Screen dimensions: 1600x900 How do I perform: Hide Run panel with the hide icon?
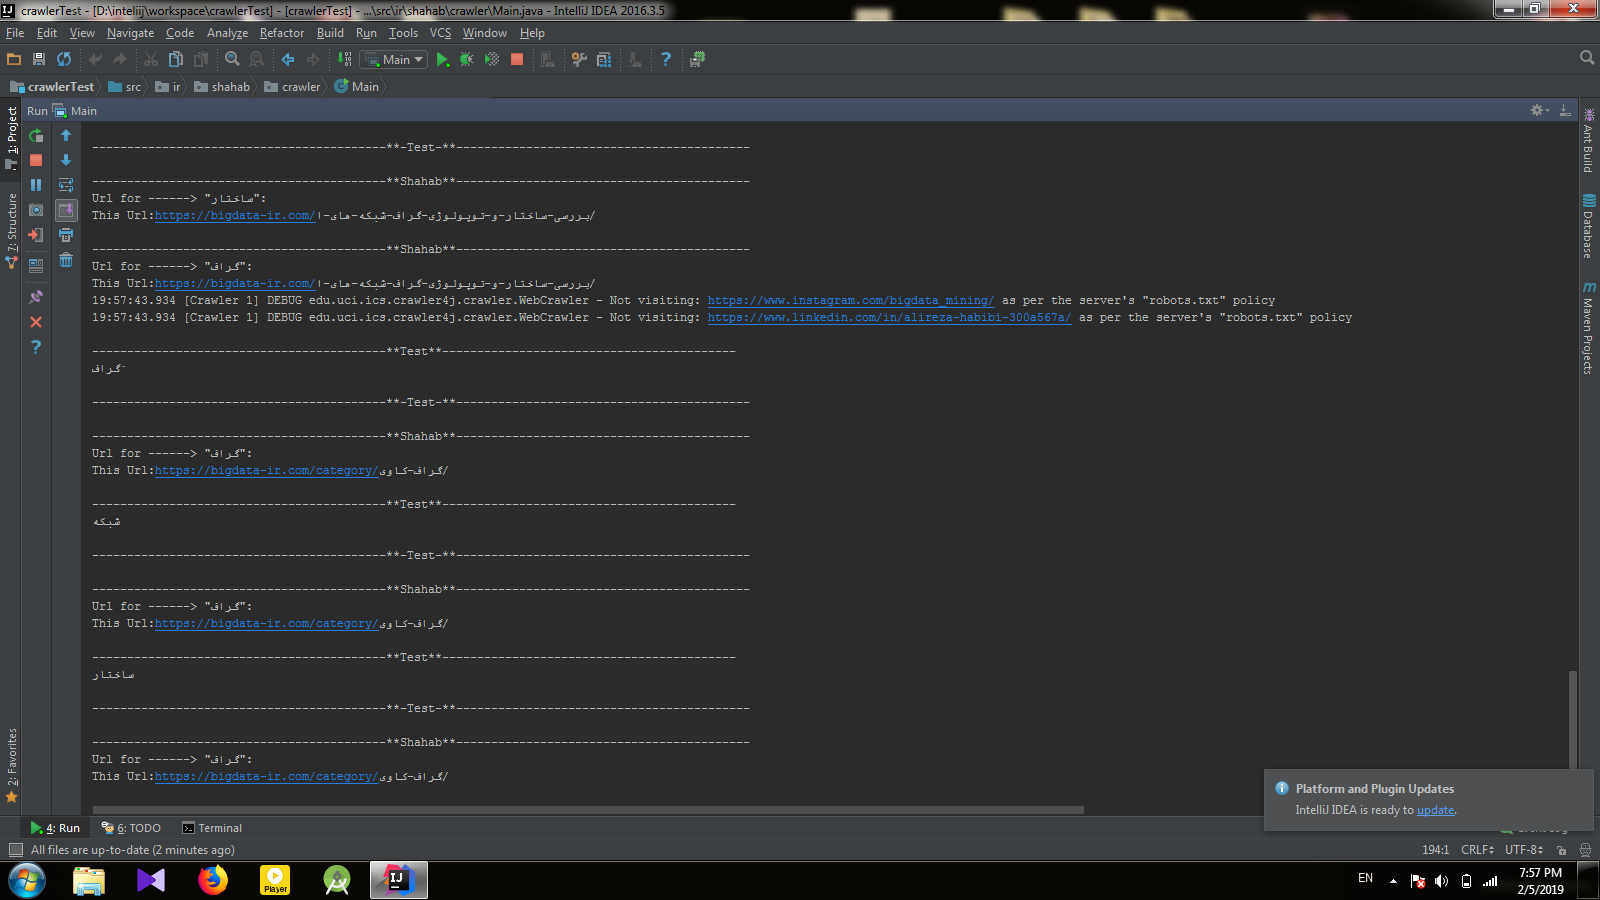coord(1565,110)
